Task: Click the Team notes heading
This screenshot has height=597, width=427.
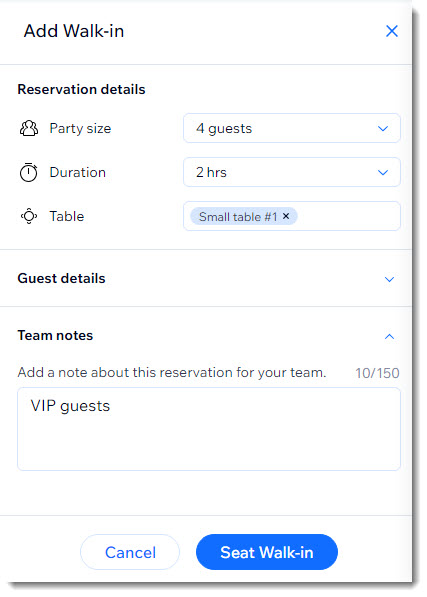Action: (55, 335)
